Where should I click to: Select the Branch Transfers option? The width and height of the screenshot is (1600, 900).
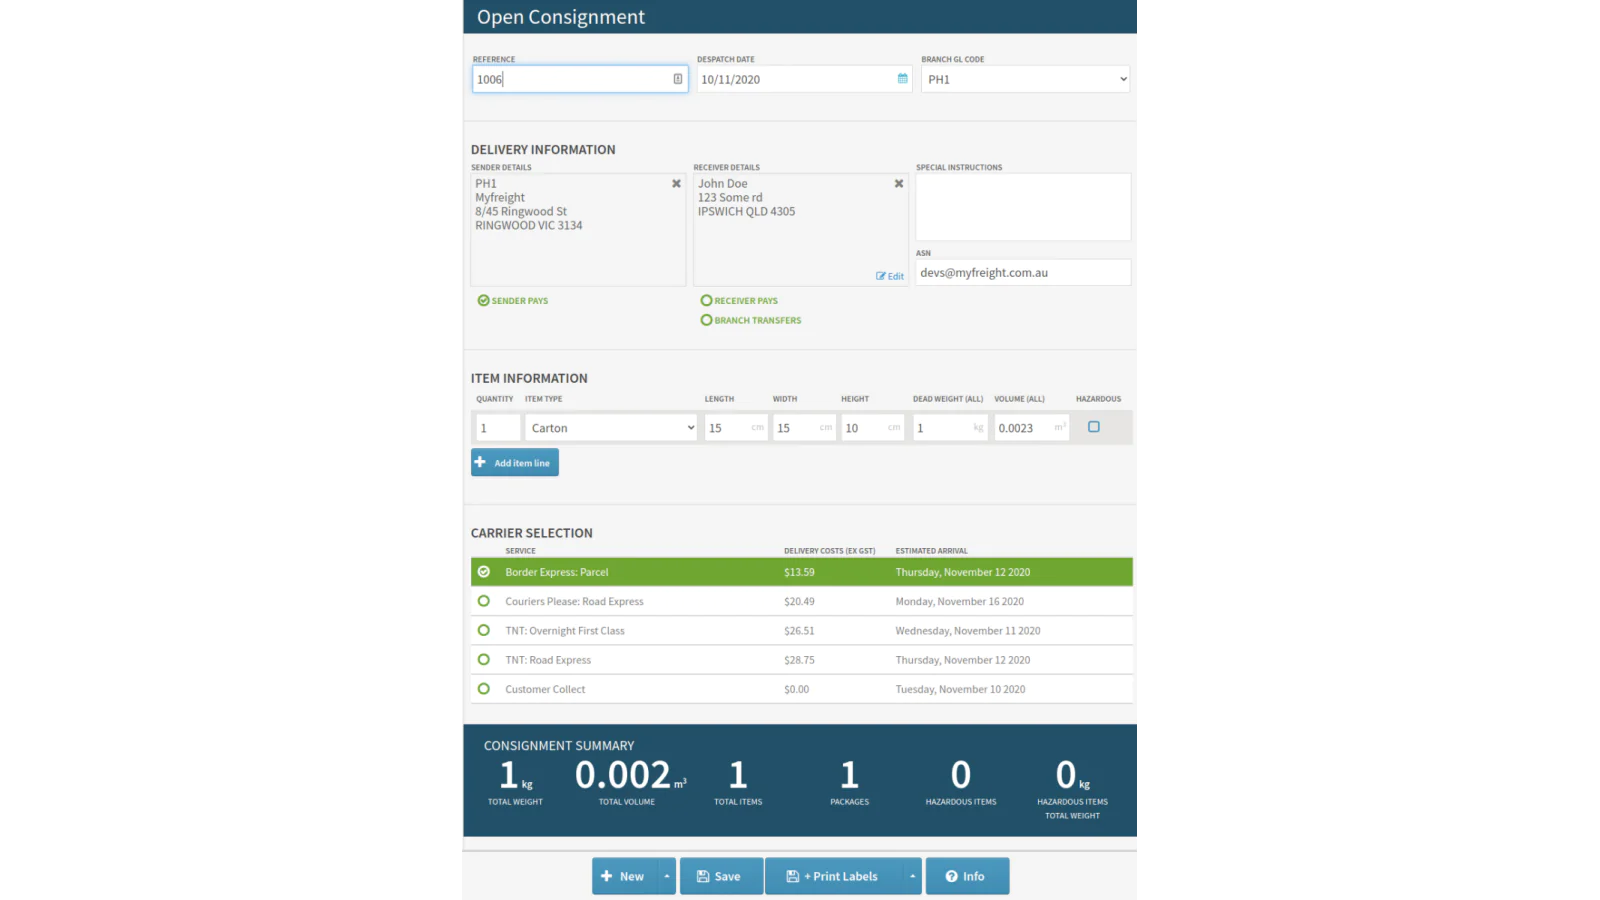(751, 320)
